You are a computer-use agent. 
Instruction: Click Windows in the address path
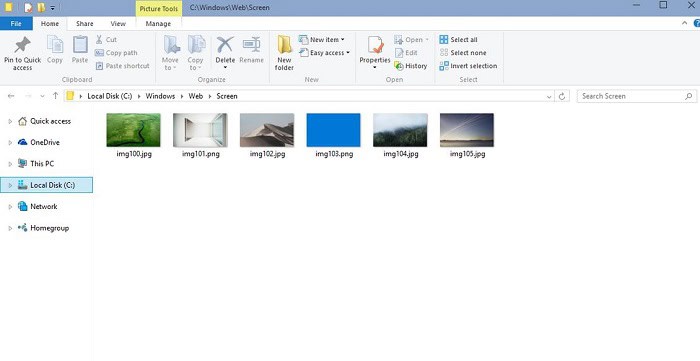160,96
